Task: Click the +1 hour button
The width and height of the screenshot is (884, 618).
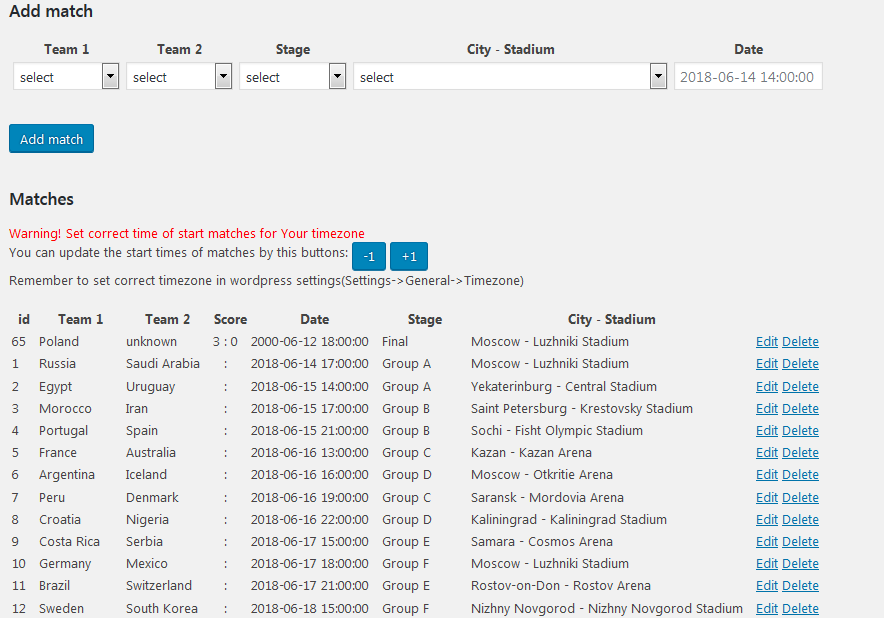Action: click(408, 256)
